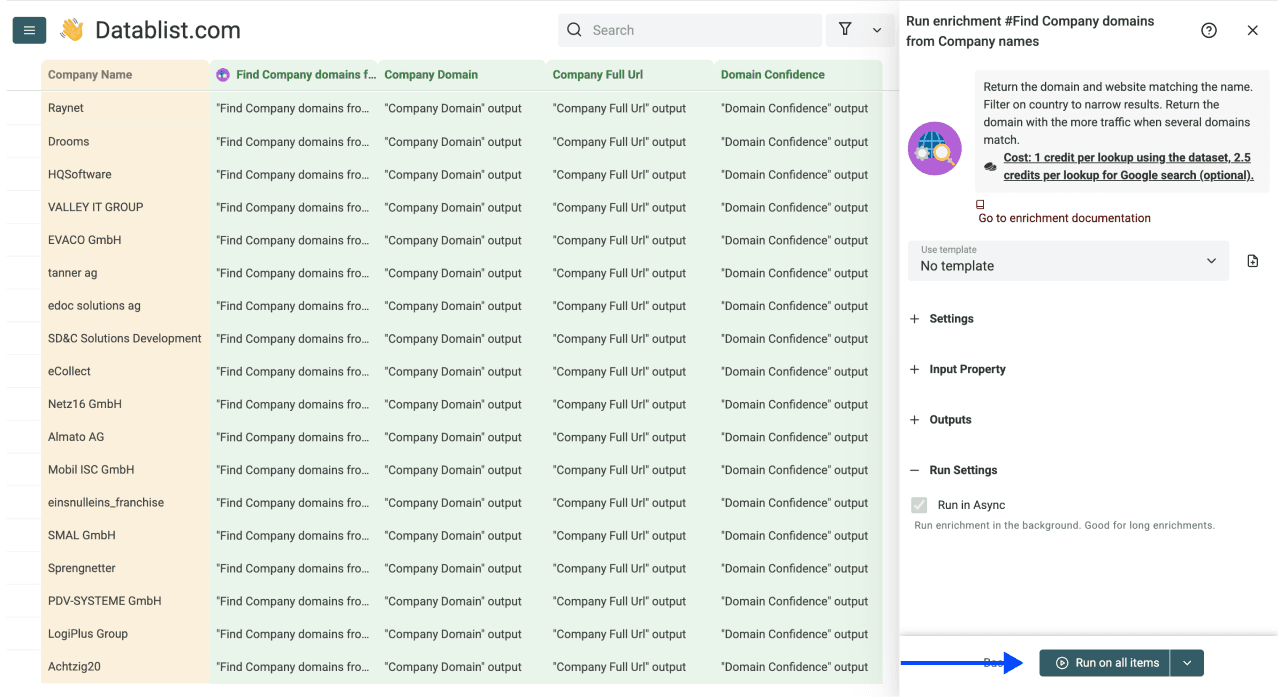Click Domain Confidence output in HQSoftware row
This screenshot has width=1287, height=700.
[x=798, y=174]
